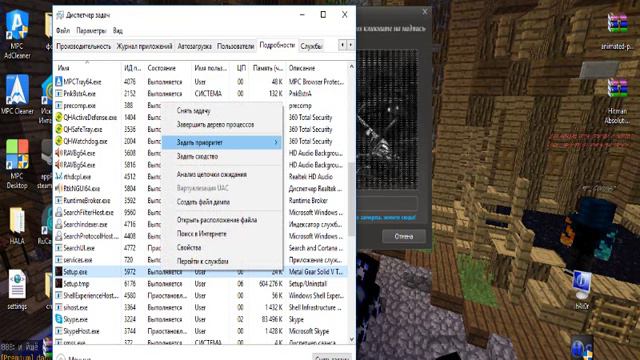This screenshot has height=360, width=640.
Task: Expand the Задать приоритет submenu
Action: [x=222, y=142]
